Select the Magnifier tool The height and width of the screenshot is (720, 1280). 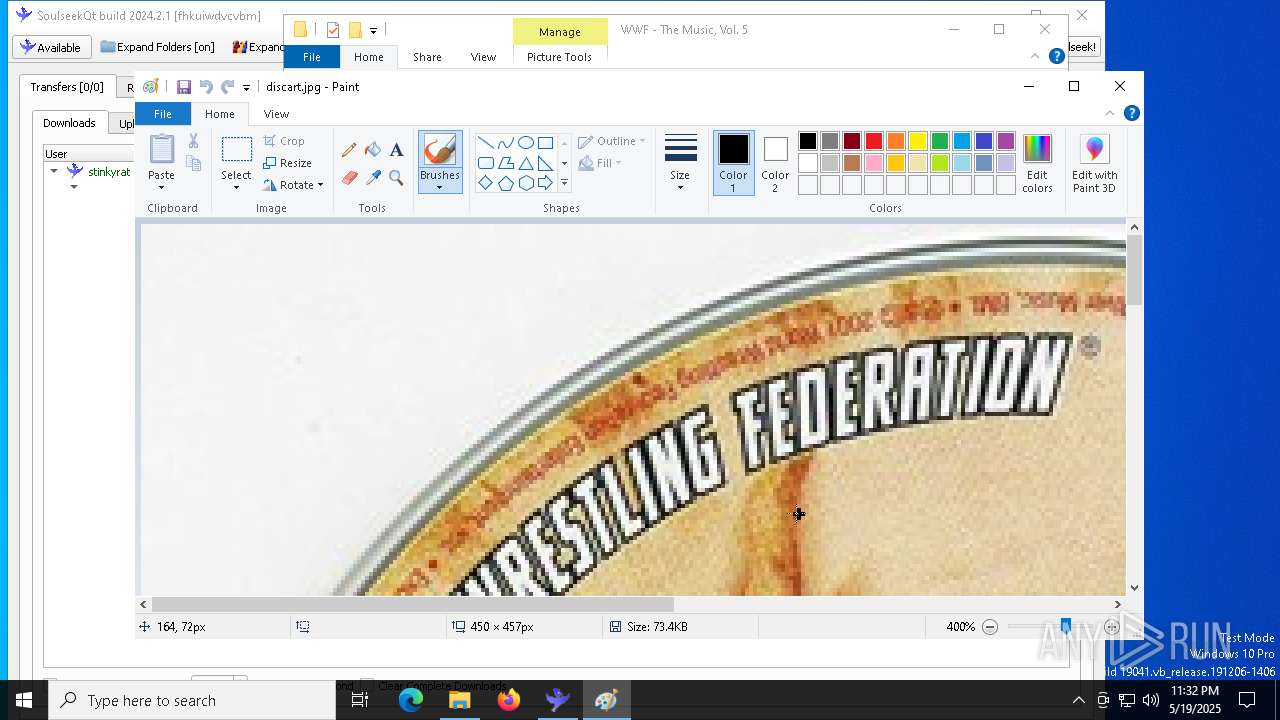[x=396, y=178]
